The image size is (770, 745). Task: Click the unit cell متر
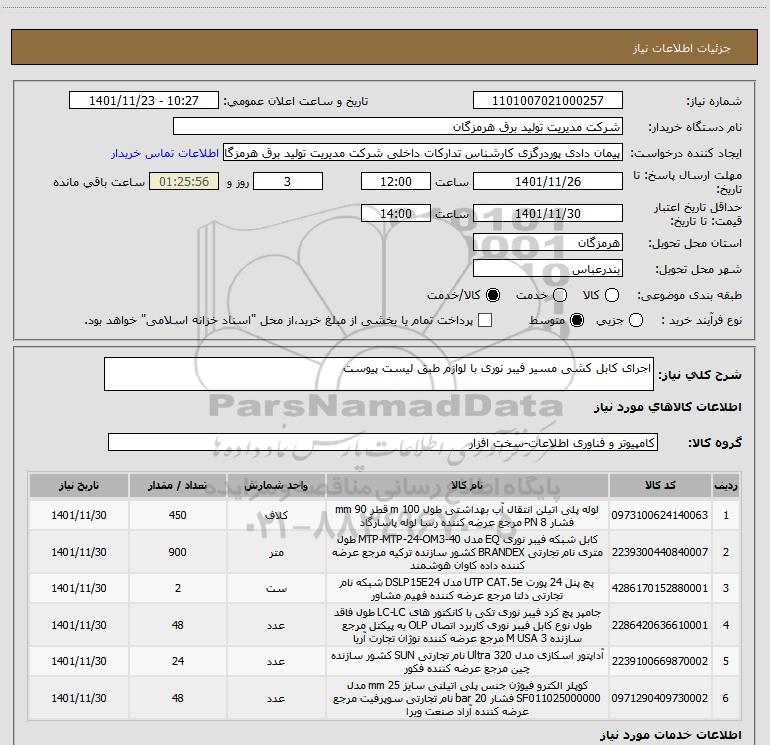click(x=276, y=552)
